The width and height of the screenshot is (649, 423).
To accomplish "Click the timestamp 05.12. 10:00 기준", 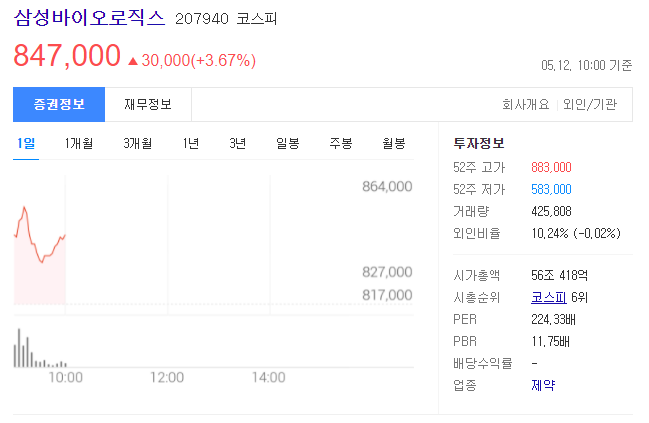I will click(587, 65).
